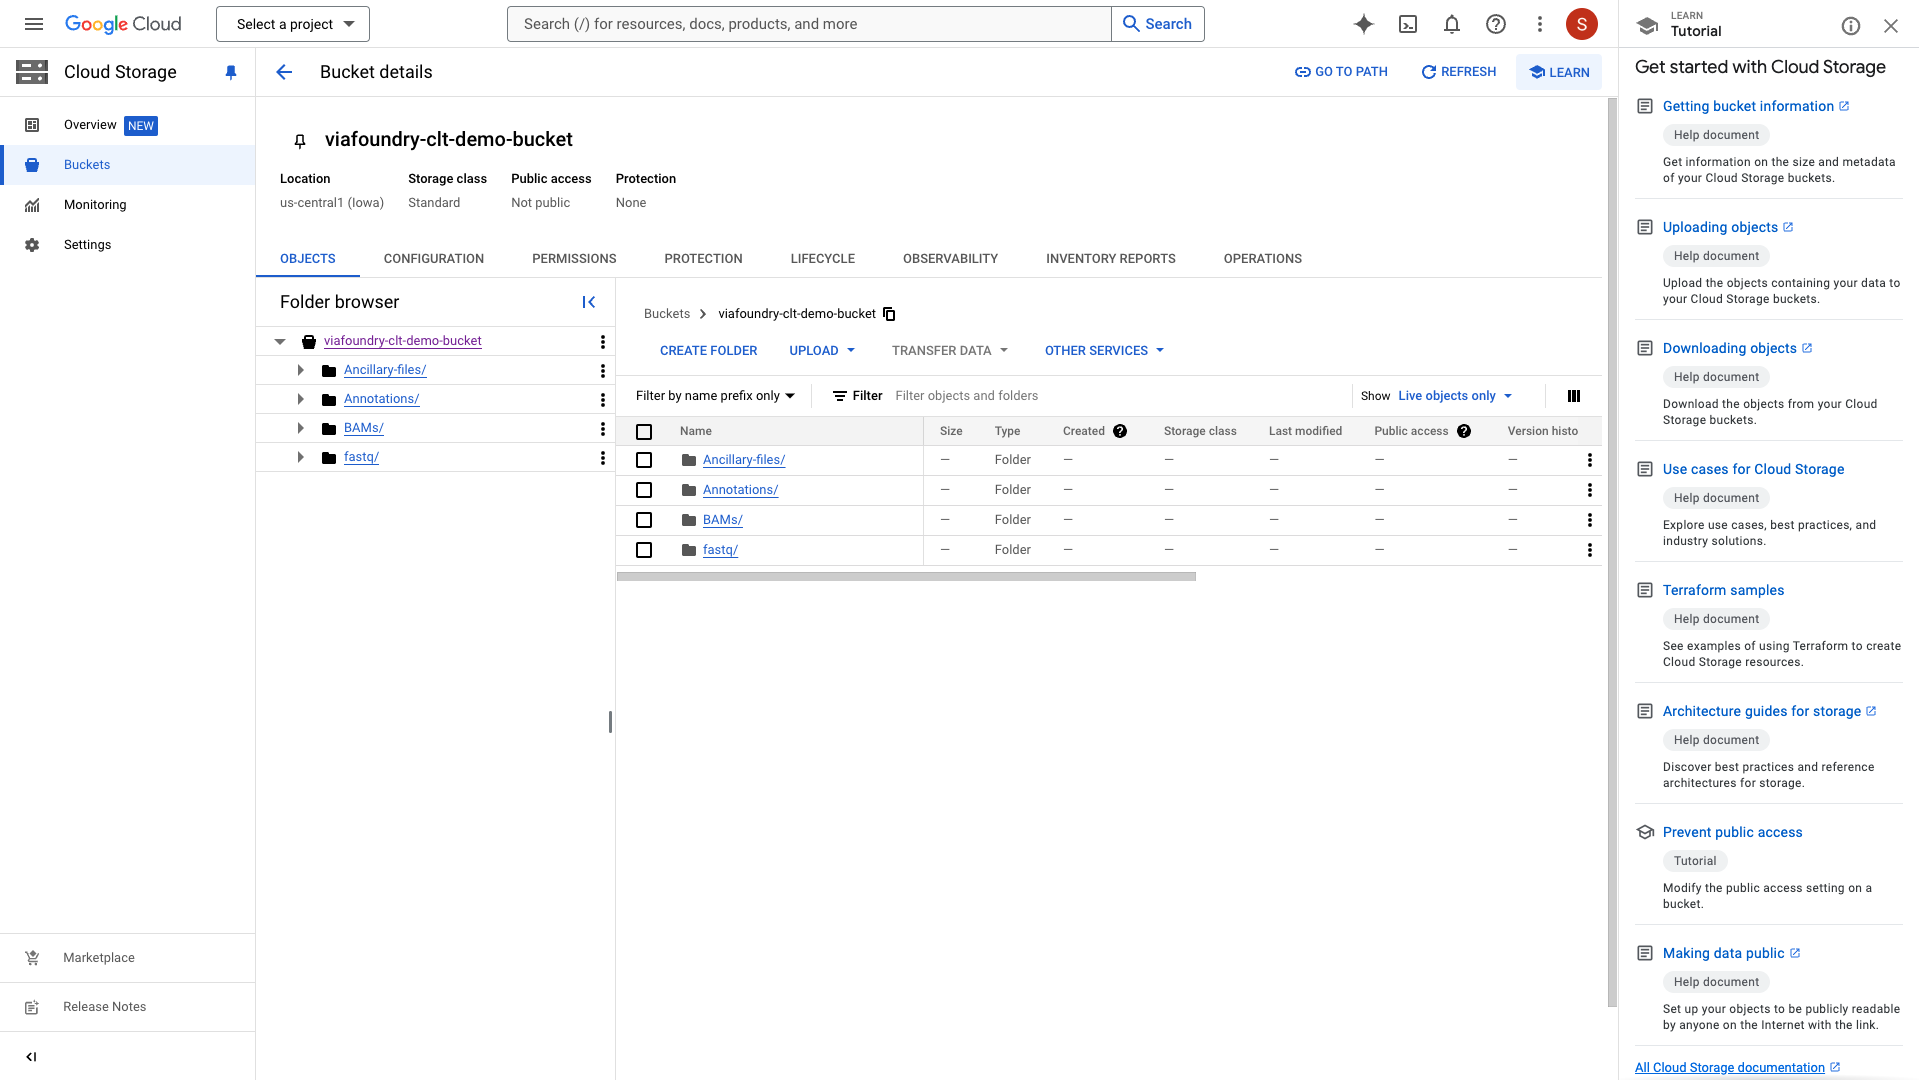
Task: Expand the Annotations/ tree folder
Action: 300,399
